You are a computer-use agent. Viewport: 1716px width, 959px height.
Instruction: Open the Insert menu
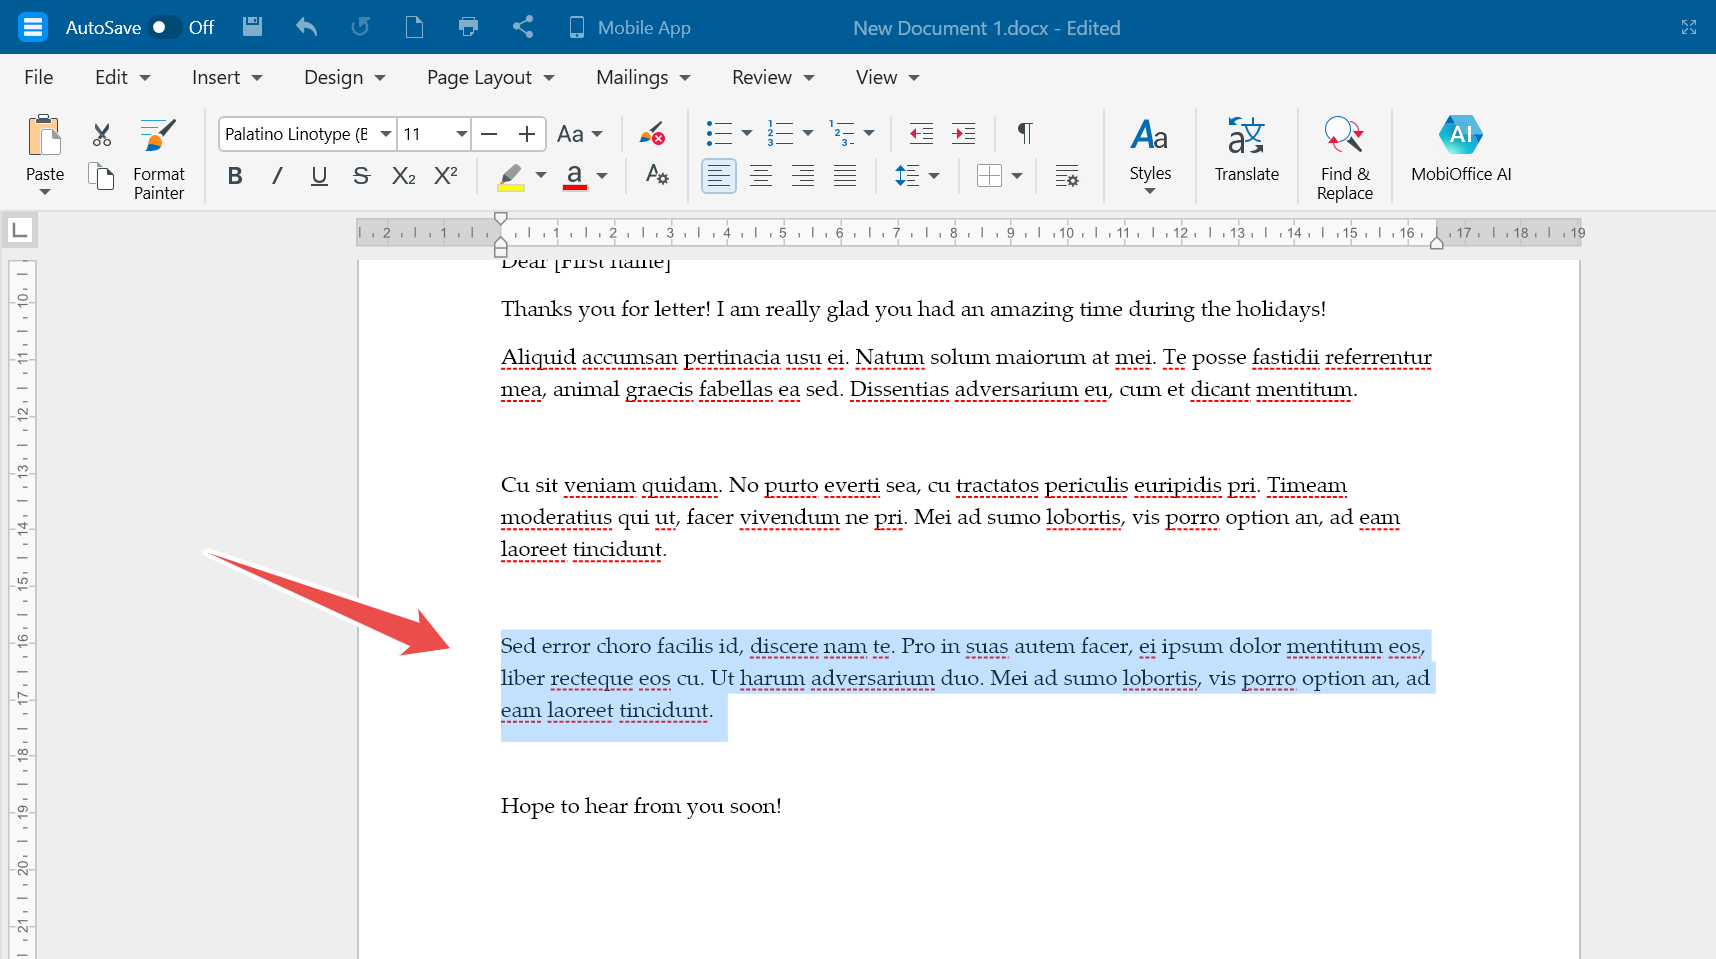227,77
